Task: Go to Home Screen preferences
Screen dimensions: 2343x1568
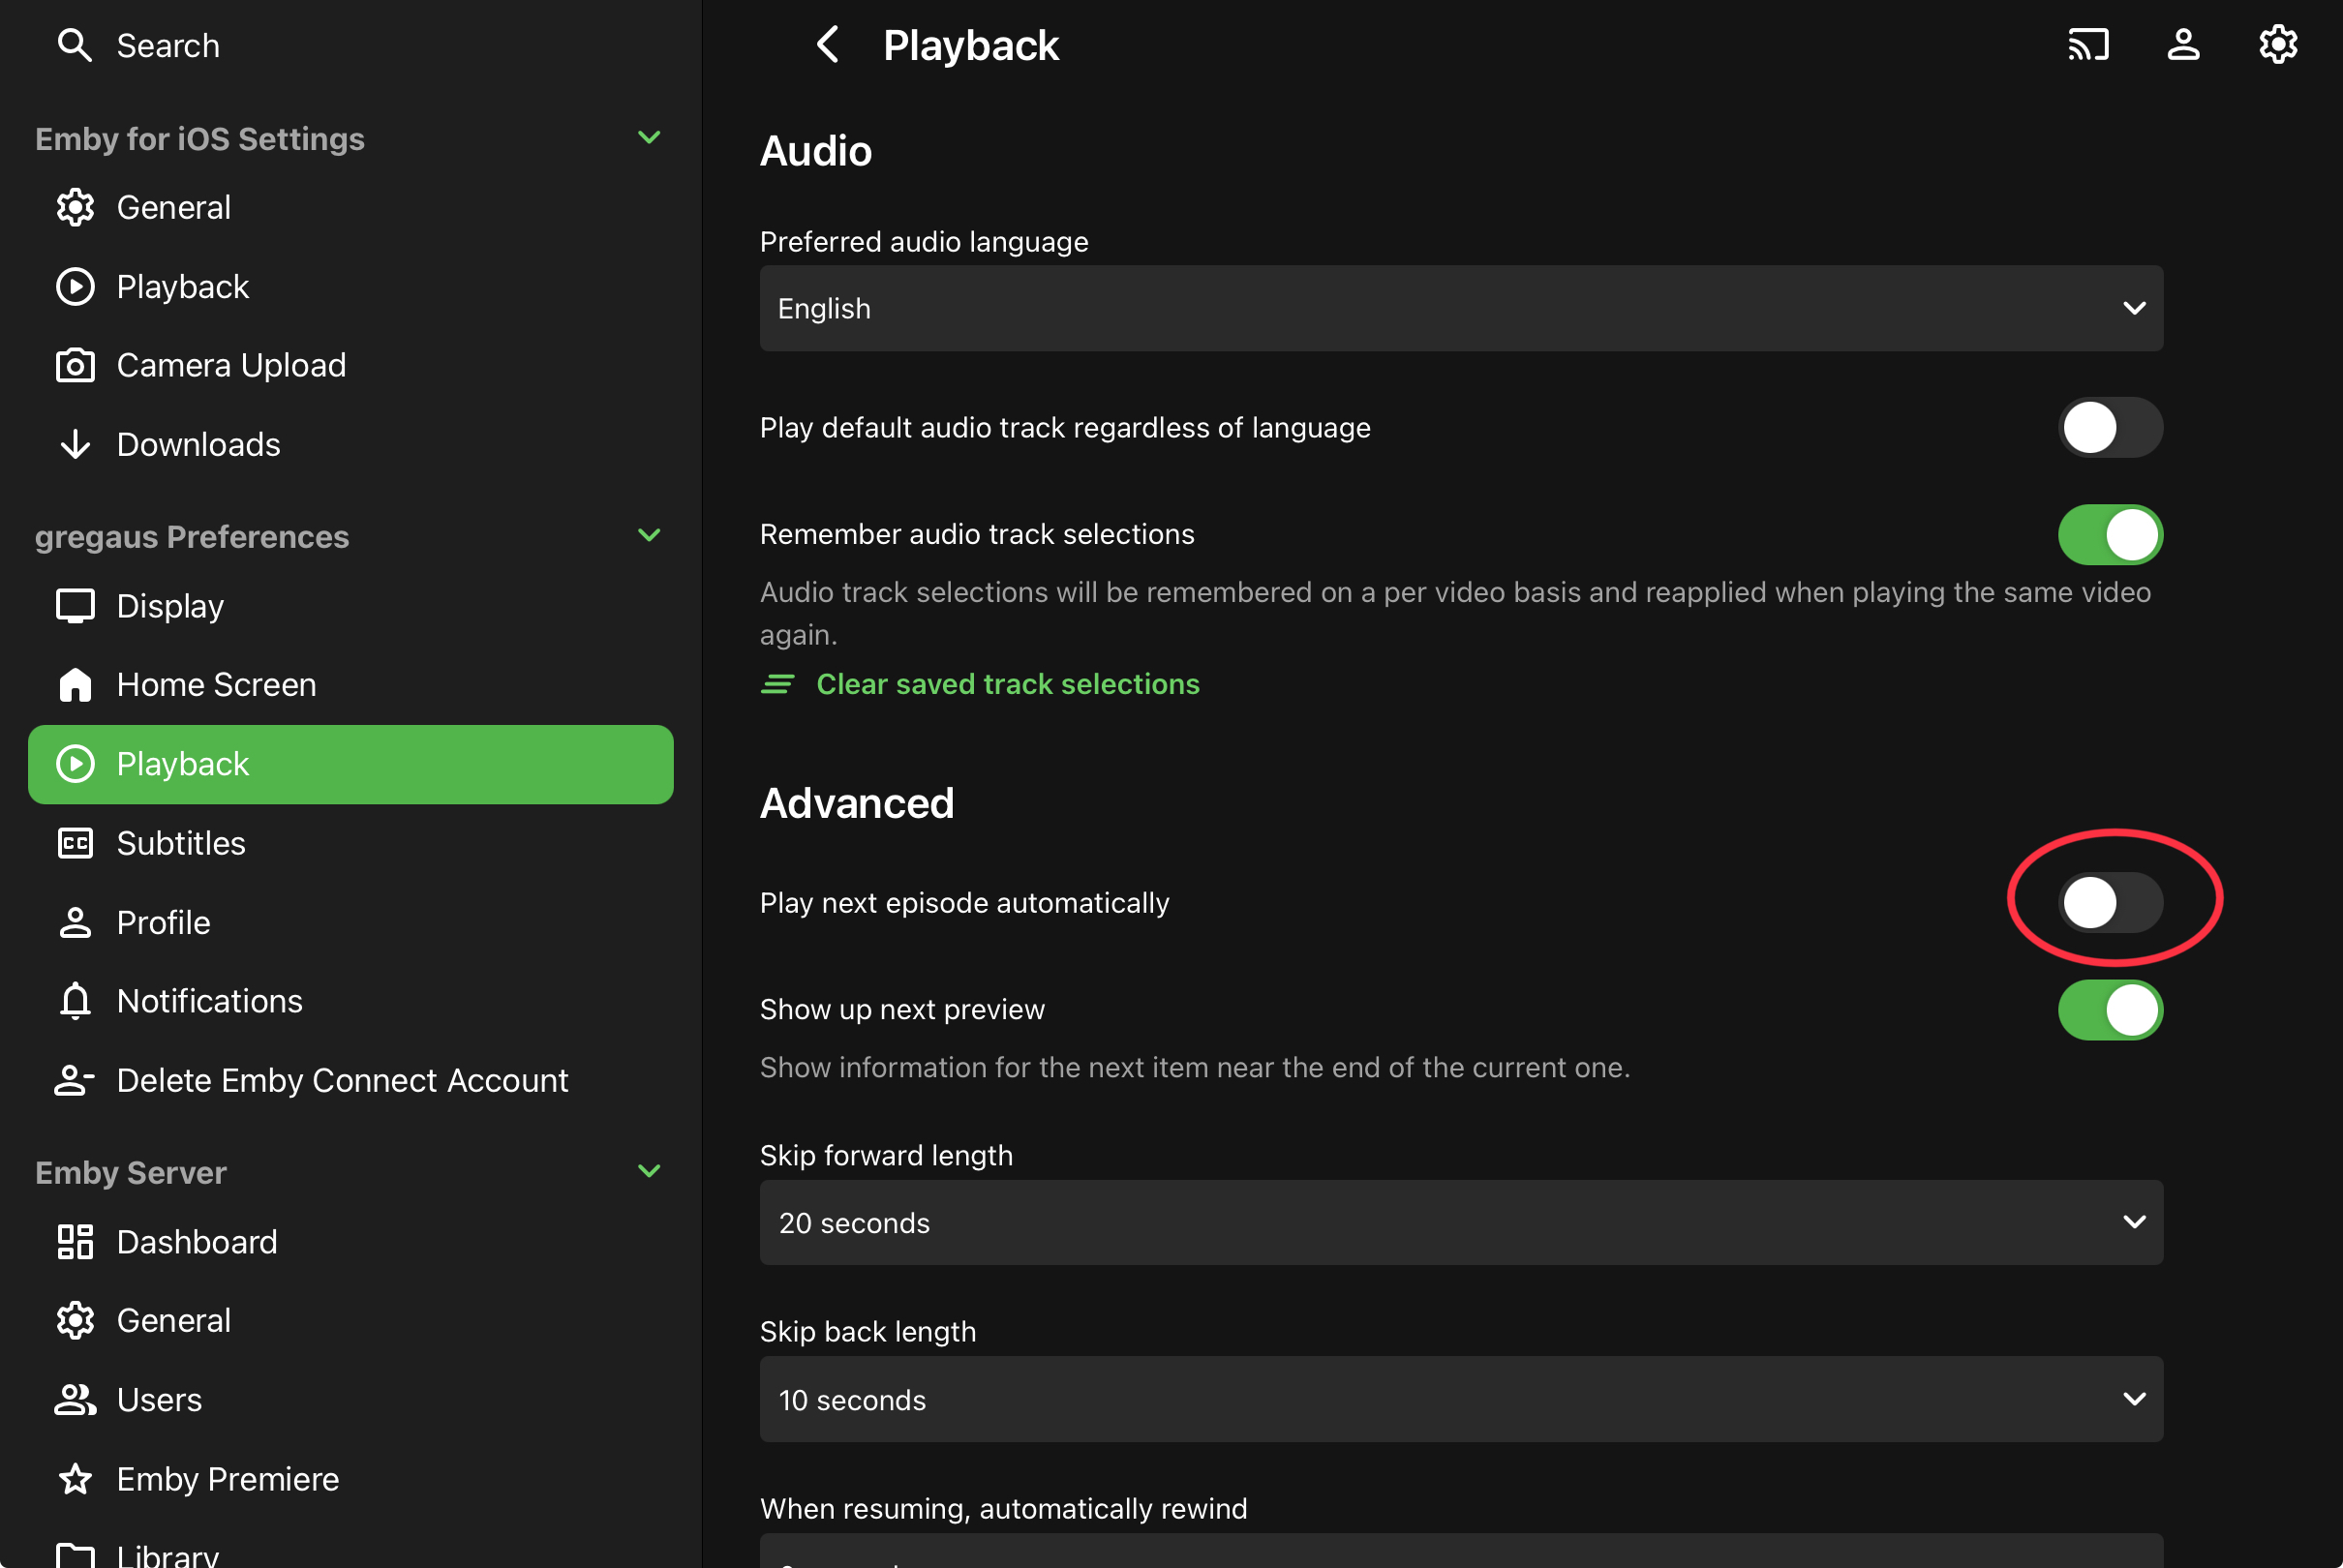Action: (x=216, y=684)
